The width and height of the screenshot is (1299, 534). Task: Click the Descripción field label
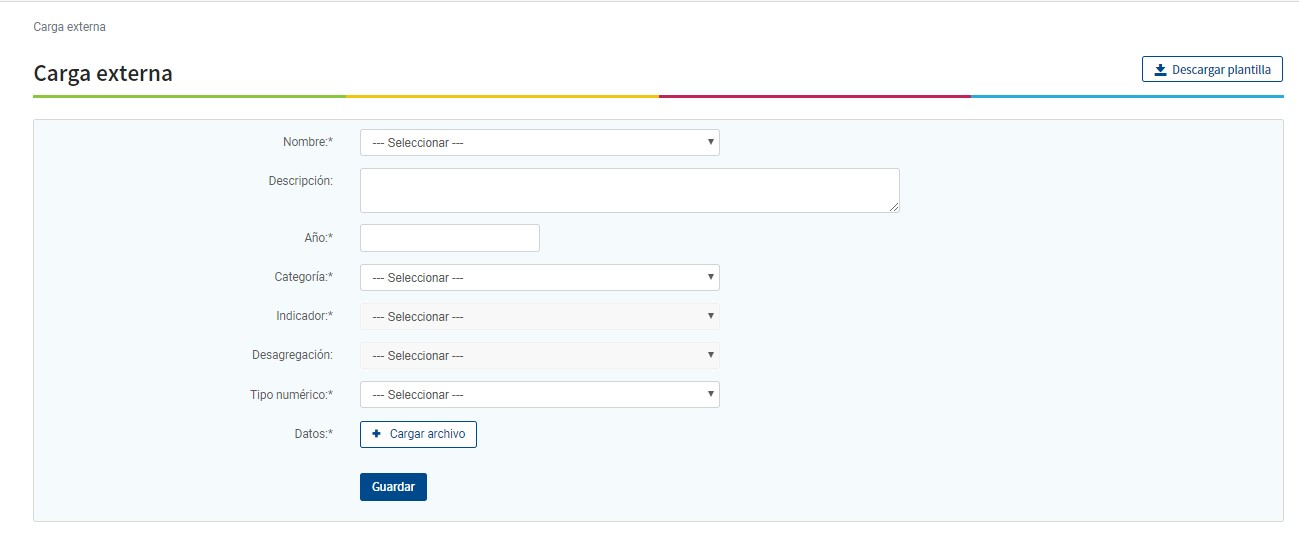(300, 181)
